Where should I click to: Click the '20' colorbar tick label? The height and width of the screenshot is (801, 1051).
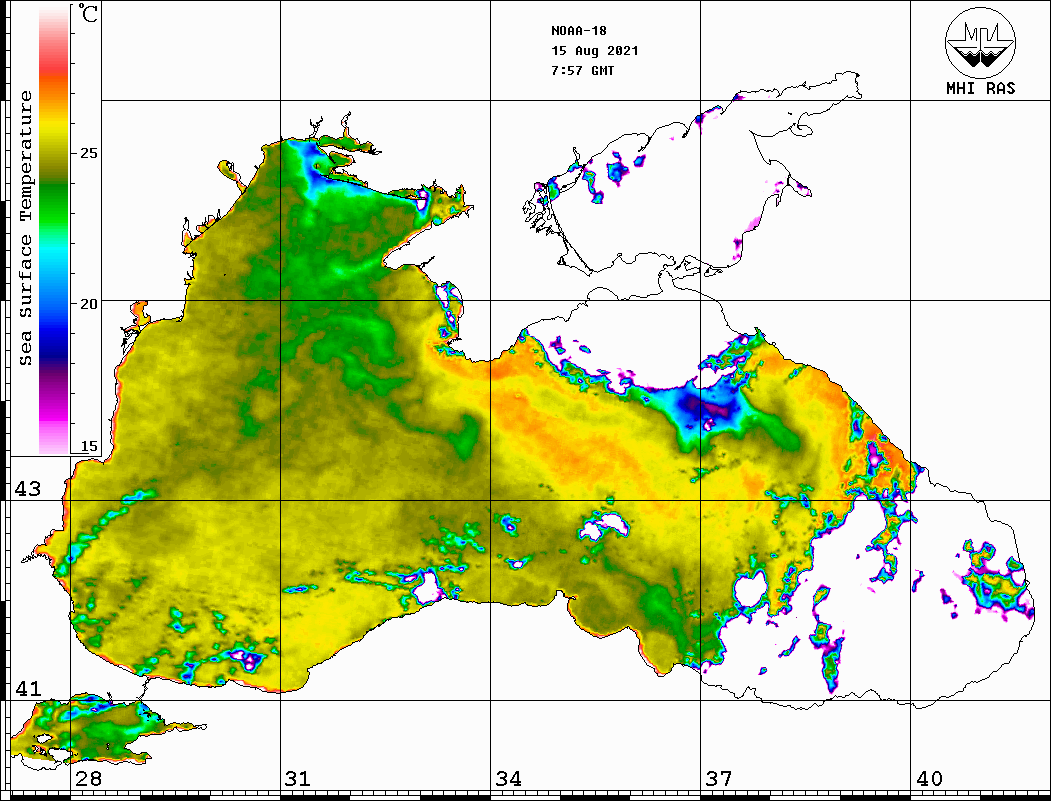88,304
